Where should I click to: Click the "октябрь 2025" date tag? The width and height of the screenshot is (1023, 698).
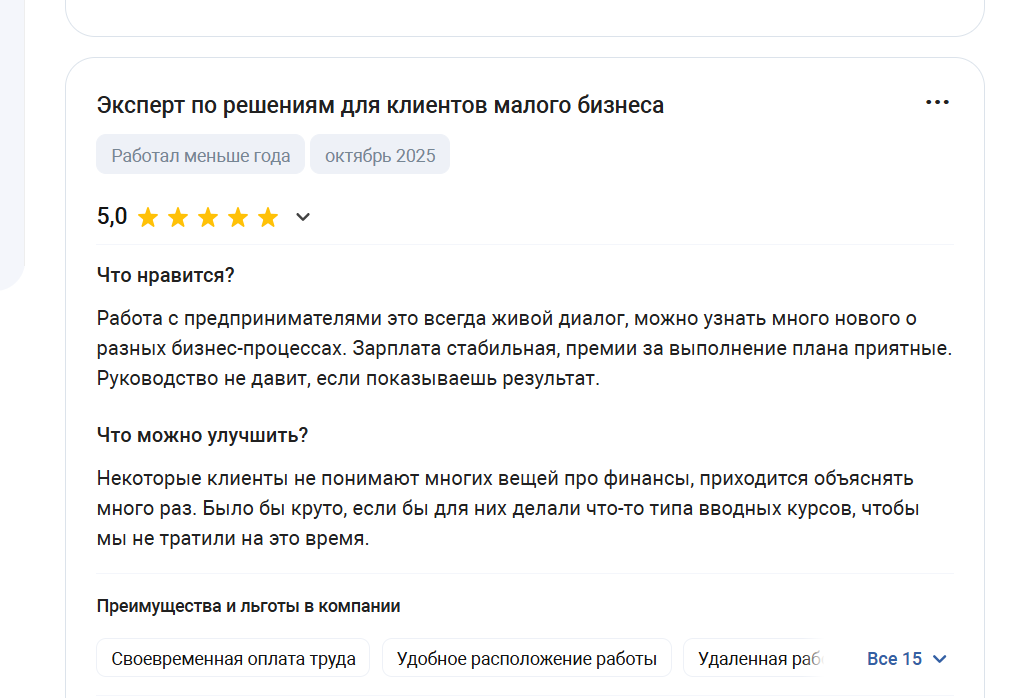point(380,156)
